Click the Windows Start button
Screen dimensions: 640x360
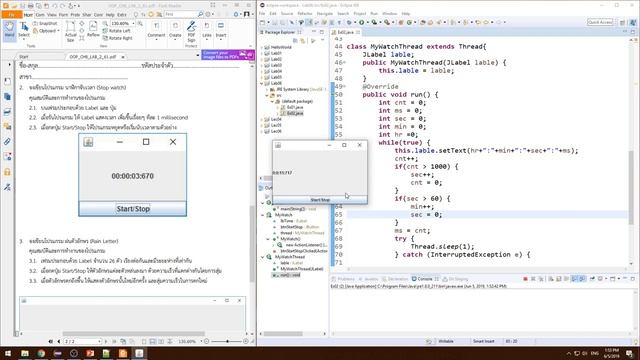(8, 353)
